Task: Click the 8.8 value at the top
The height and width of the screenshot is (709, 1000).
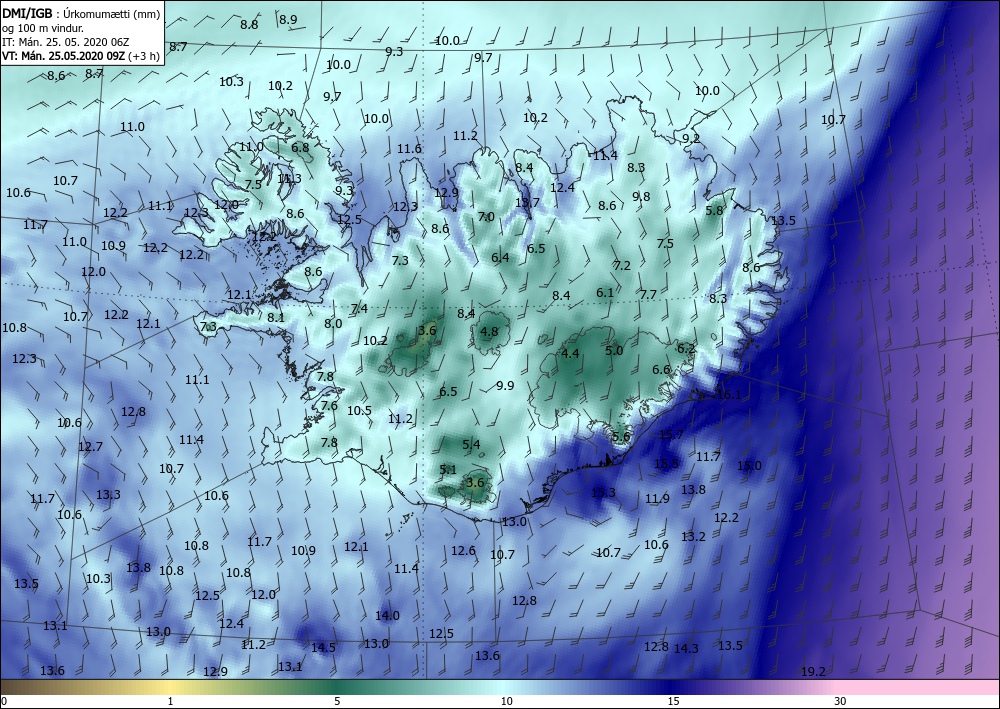Action: 249,25
